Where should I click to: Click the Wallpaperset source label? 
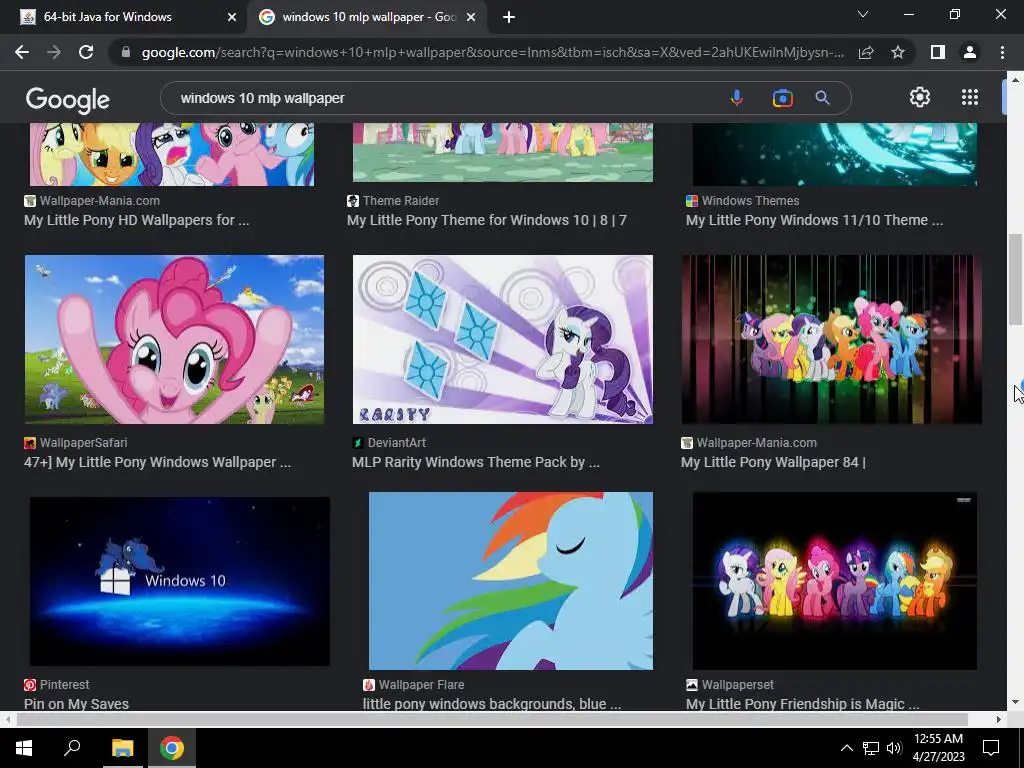click(737, 684)
